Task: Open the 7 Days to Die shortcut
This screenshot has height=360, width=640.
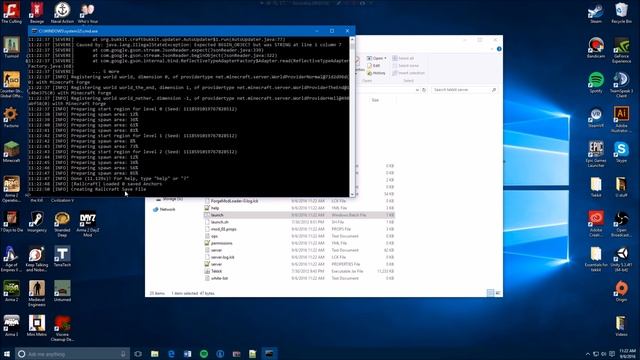Action: tap(11, 222)
